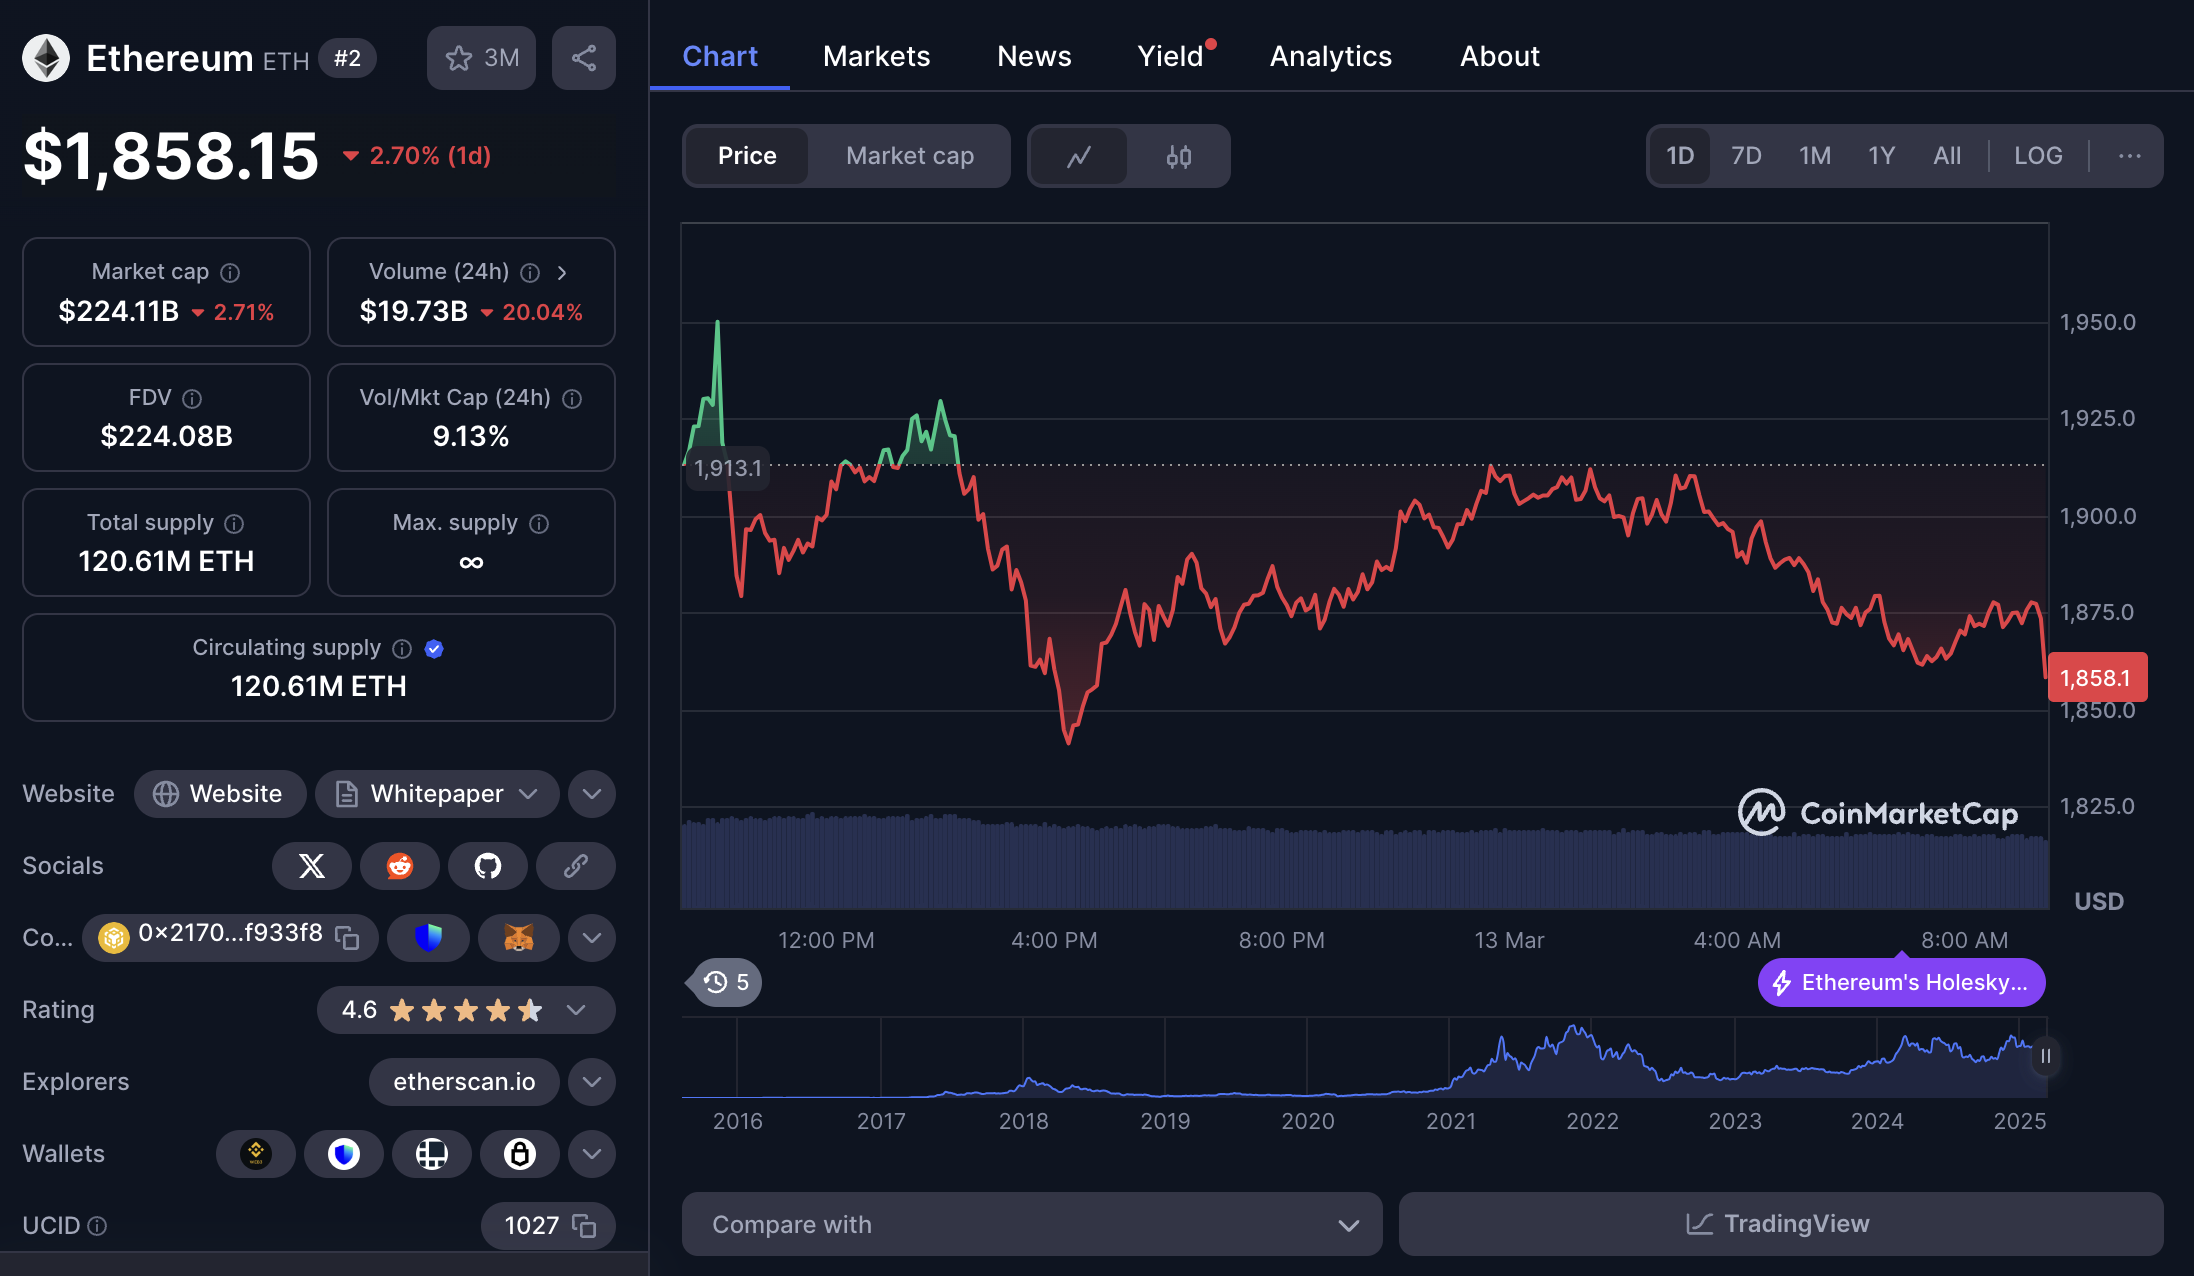The width and height of the screenshot is (2194, 1276).
Task: Add token to MetaMask fox icon
Action: (518, 938)
